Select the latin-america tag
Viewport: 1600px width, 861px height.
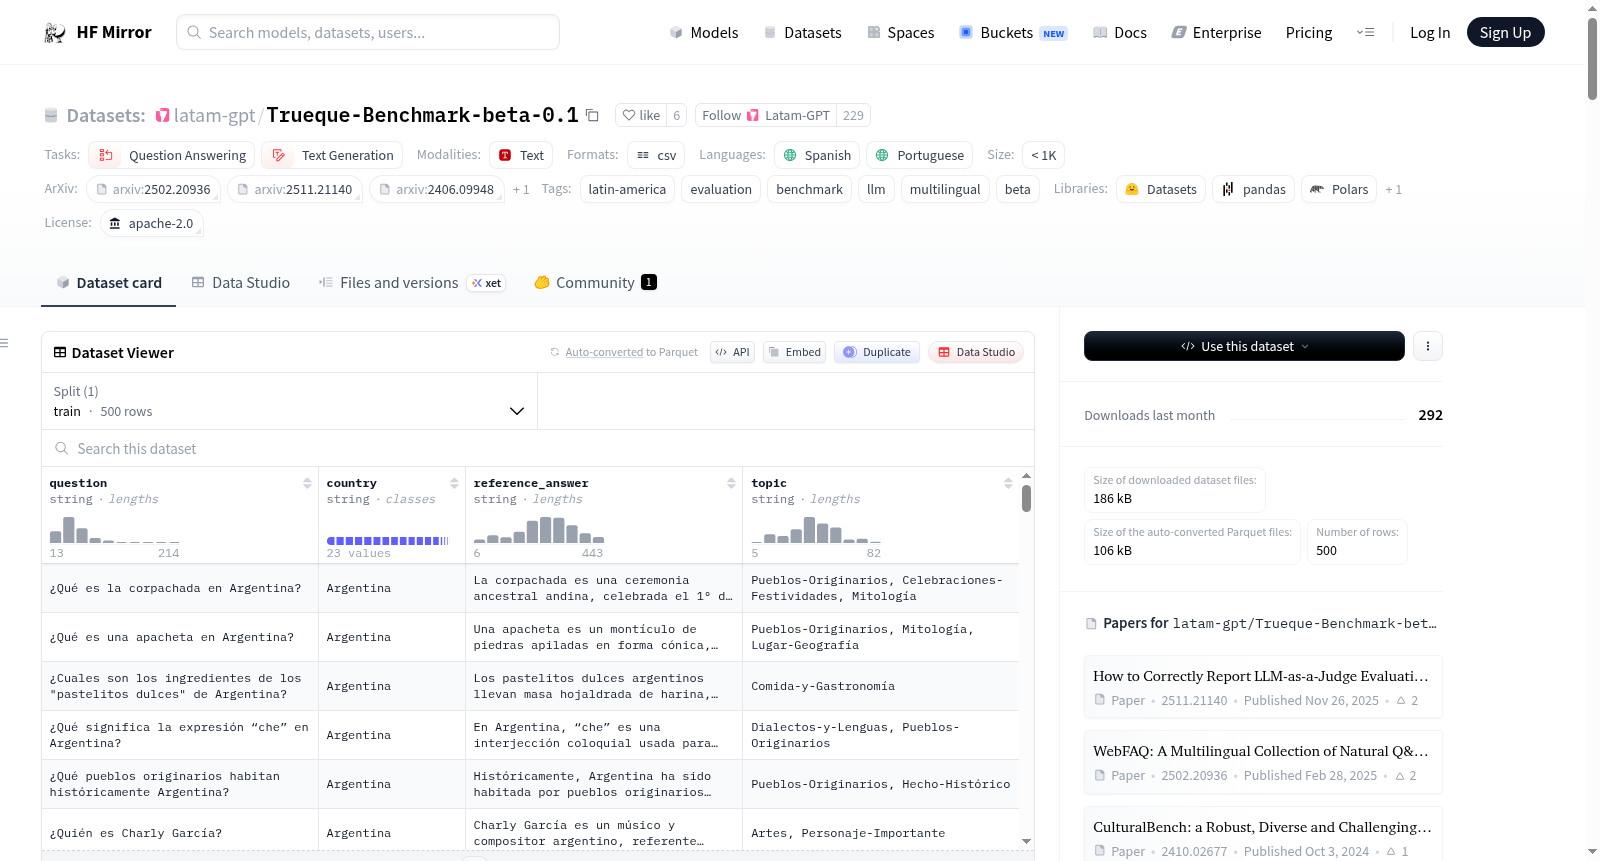pyautogui.click(x=627, y=189)
